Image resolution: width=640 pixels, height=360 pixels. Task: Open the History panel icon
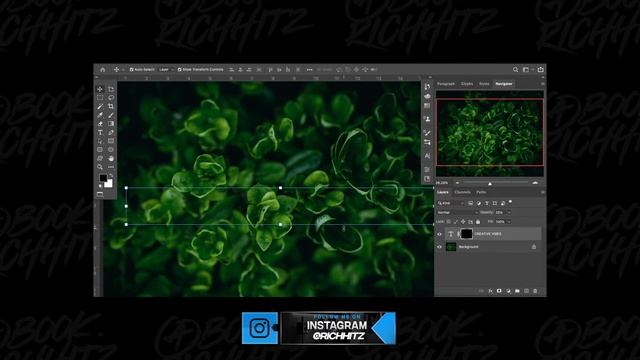[427, 87]
